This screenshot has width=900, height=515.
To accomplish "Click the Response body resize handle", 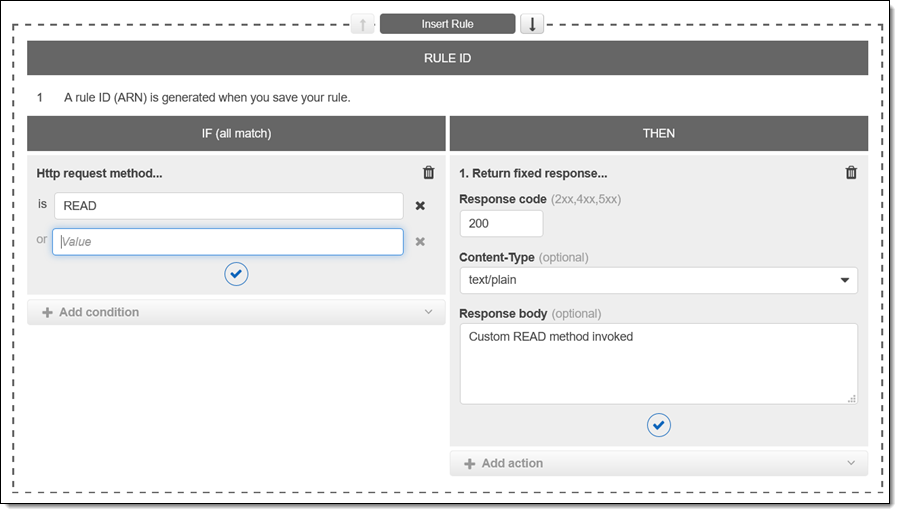I will (851, 398).
